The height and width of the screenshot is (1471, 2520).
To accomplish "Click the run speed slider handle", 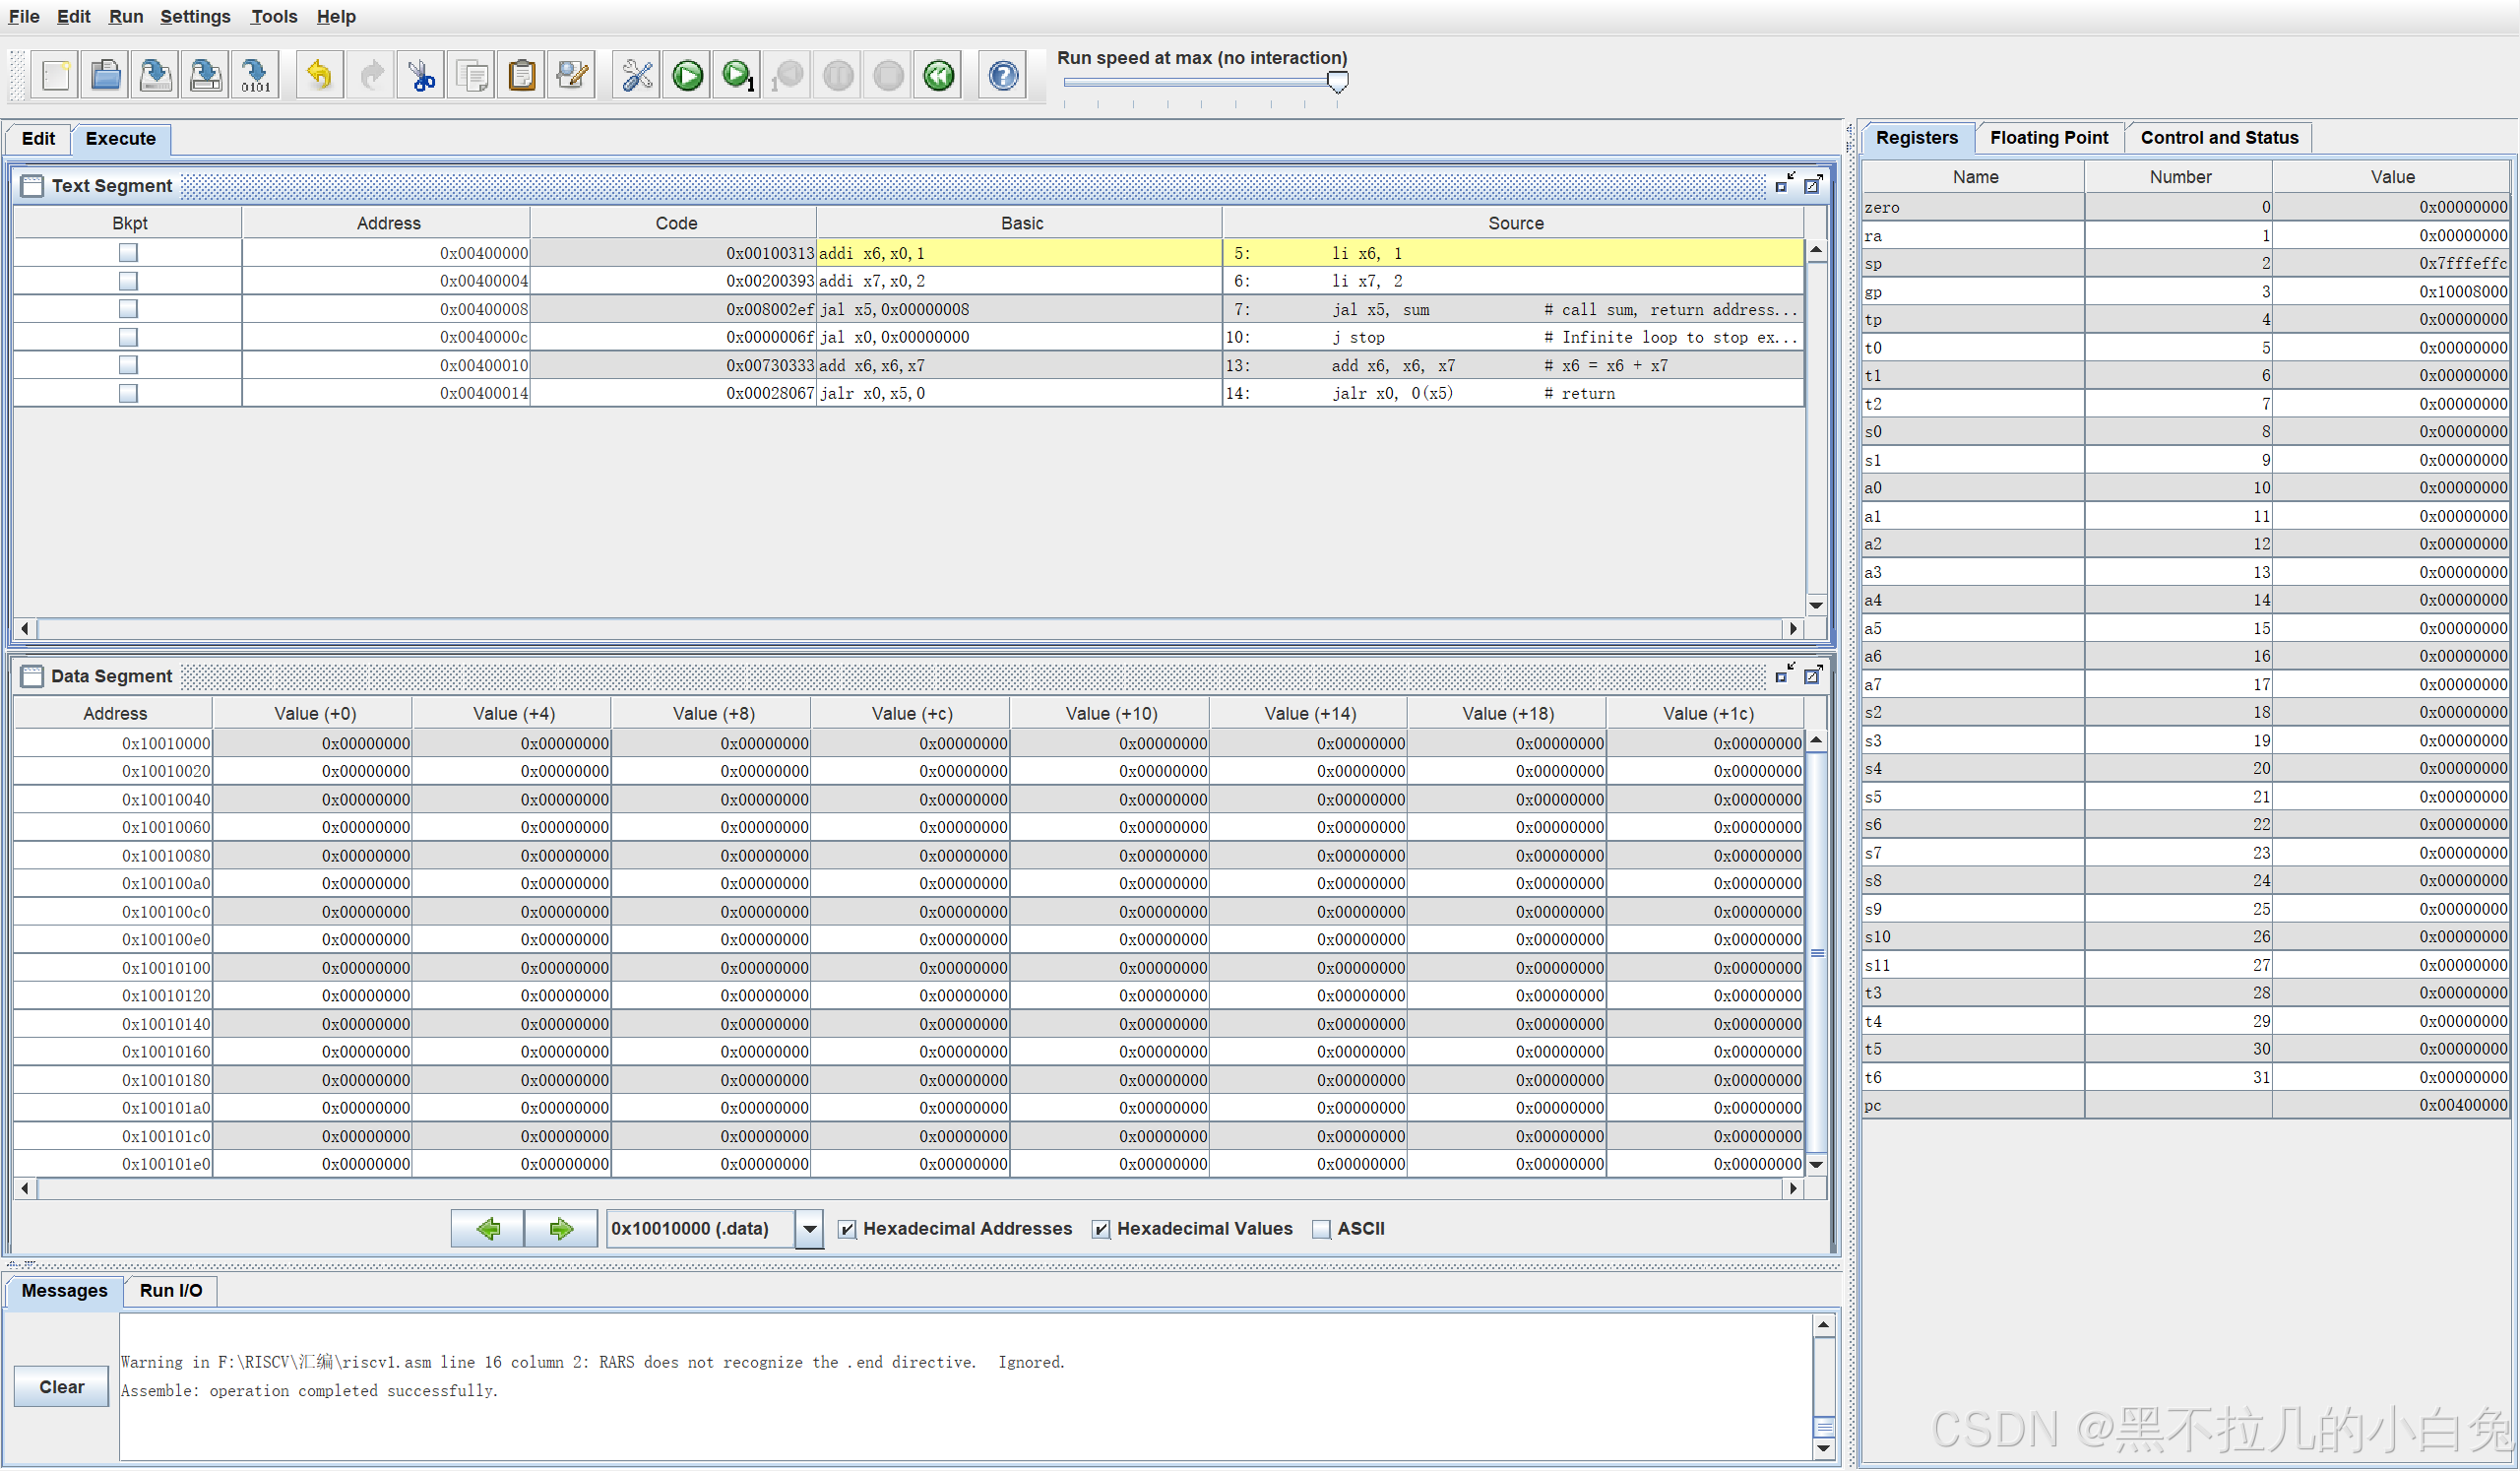I will [x=1337, y=82].
